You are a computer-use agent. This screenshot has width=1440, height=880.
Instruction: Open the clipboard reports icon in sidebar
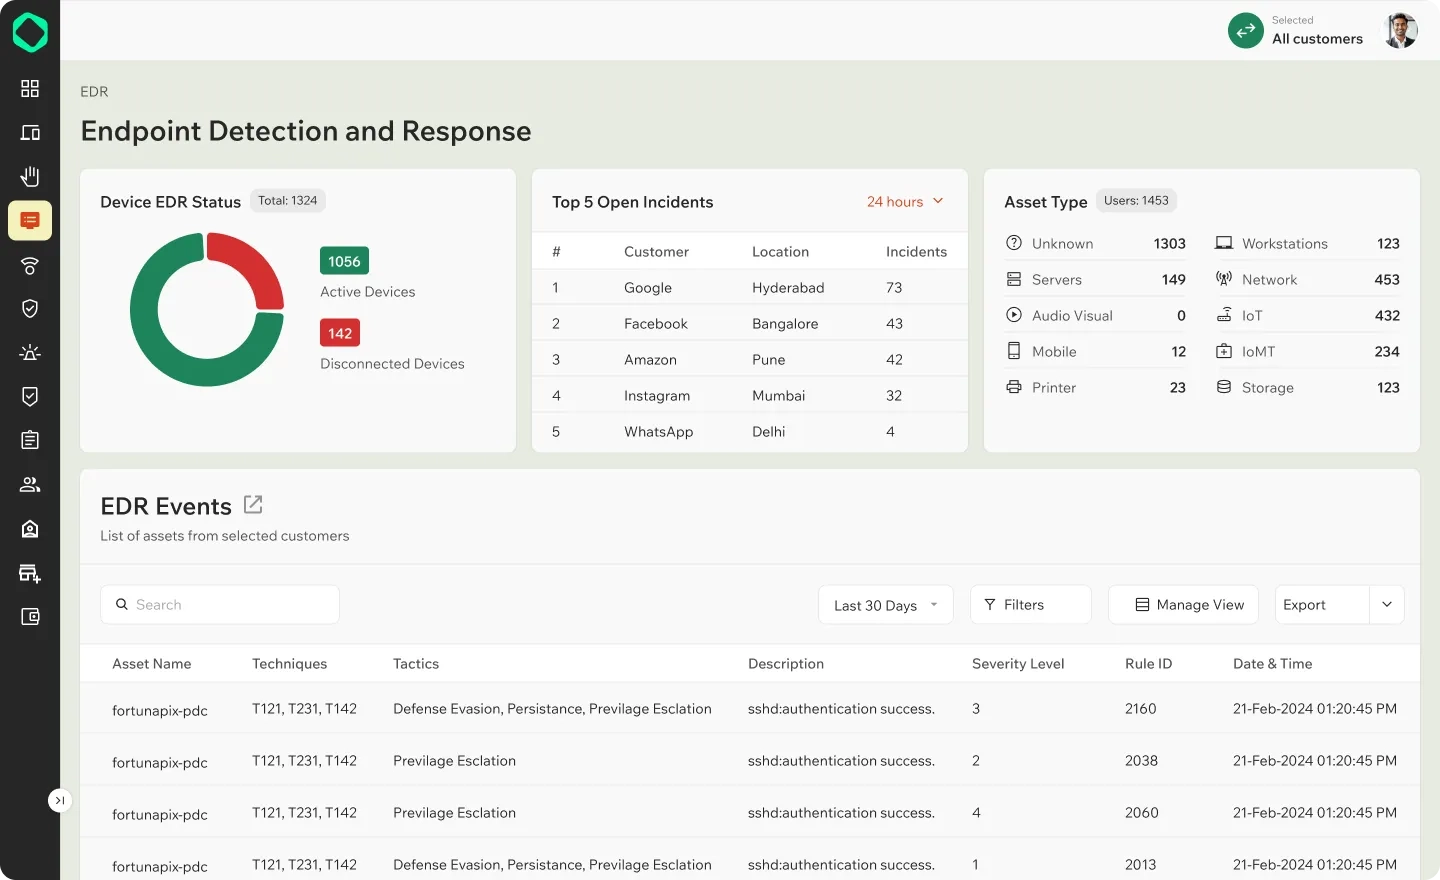tap(30, 440)
